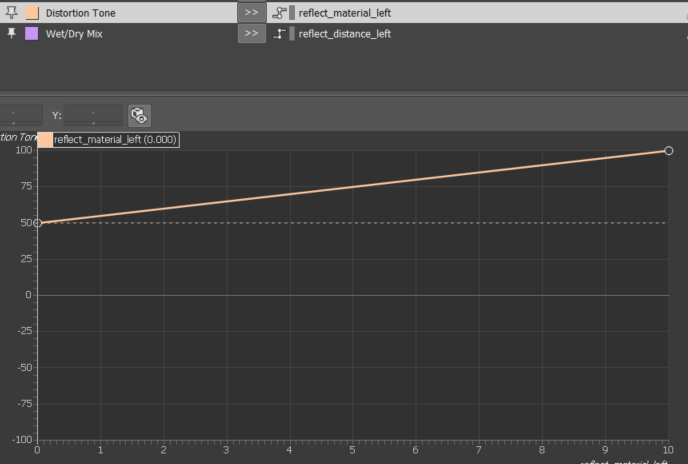Select the reflect_material_left parameter name
This screenshot has height=464, width=688.
344,13
